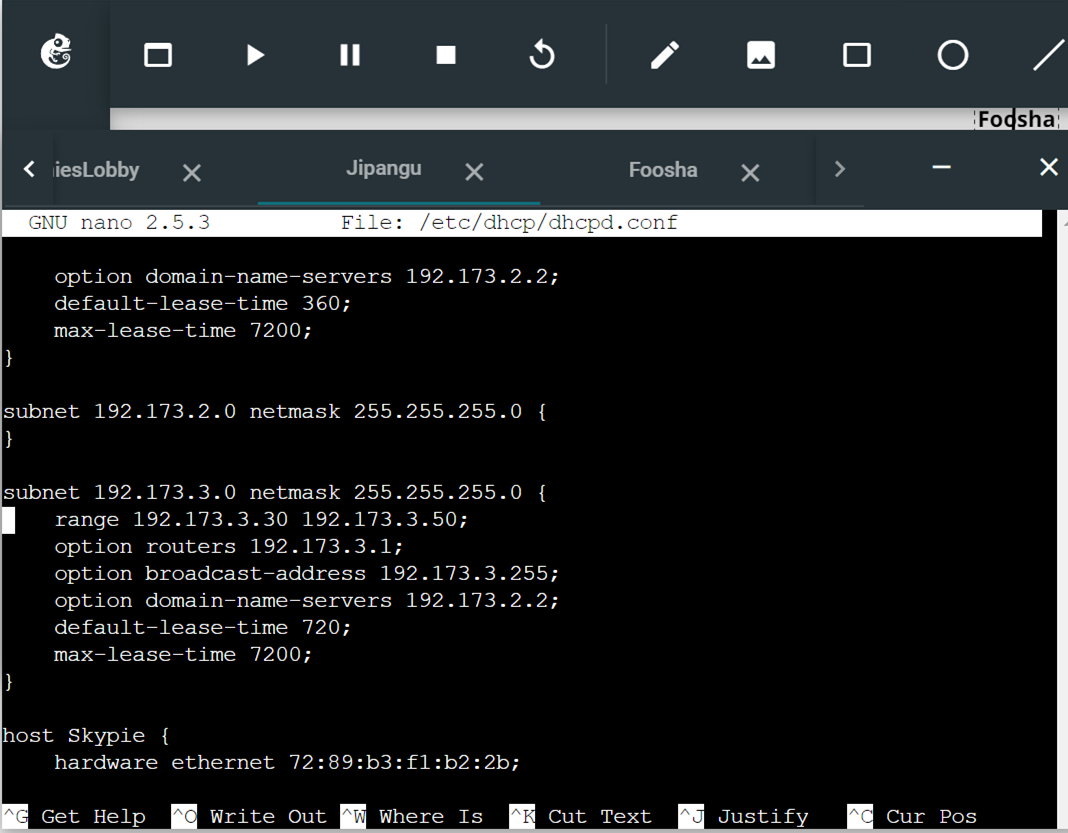Select the draw rectangle tool
The image size is (1068, 833).
coord(857,55)
